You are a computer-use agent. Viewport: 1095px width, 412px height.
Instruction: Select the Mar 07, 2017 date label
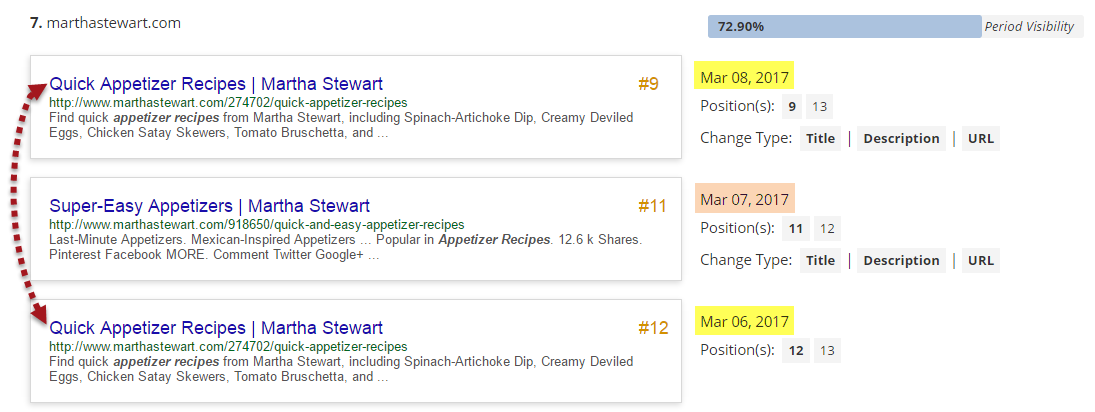[744, 199]
